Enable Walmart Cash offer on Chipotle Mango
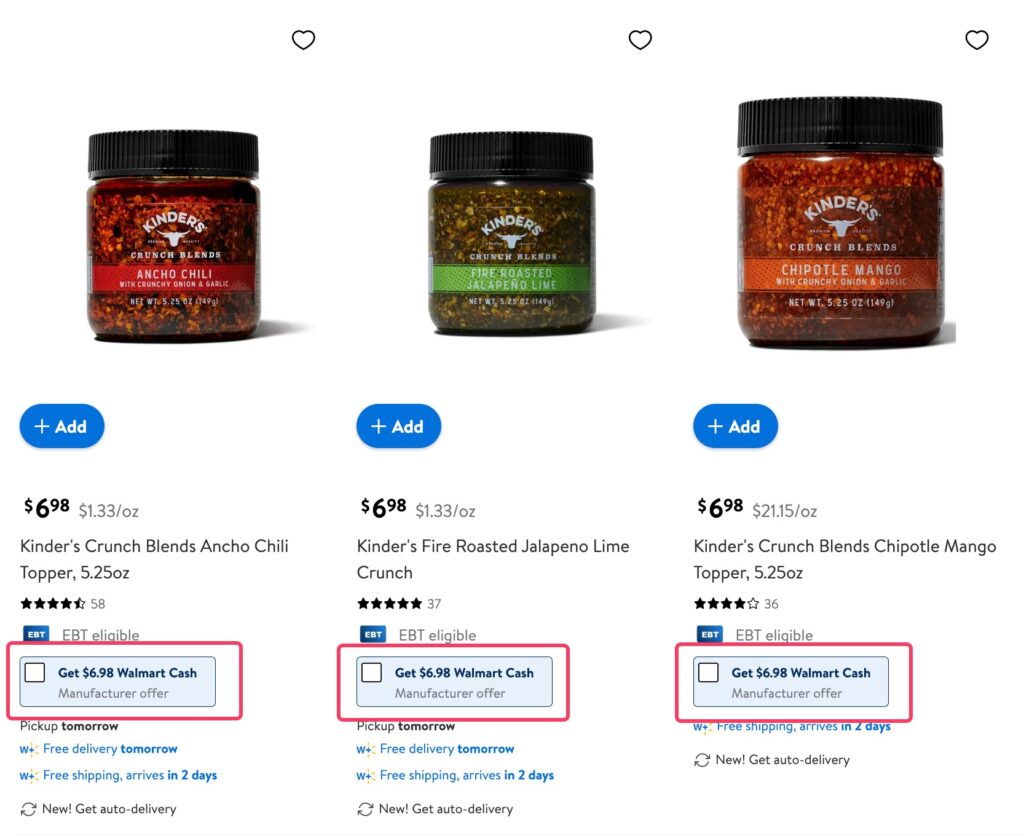 click(708, 672)
